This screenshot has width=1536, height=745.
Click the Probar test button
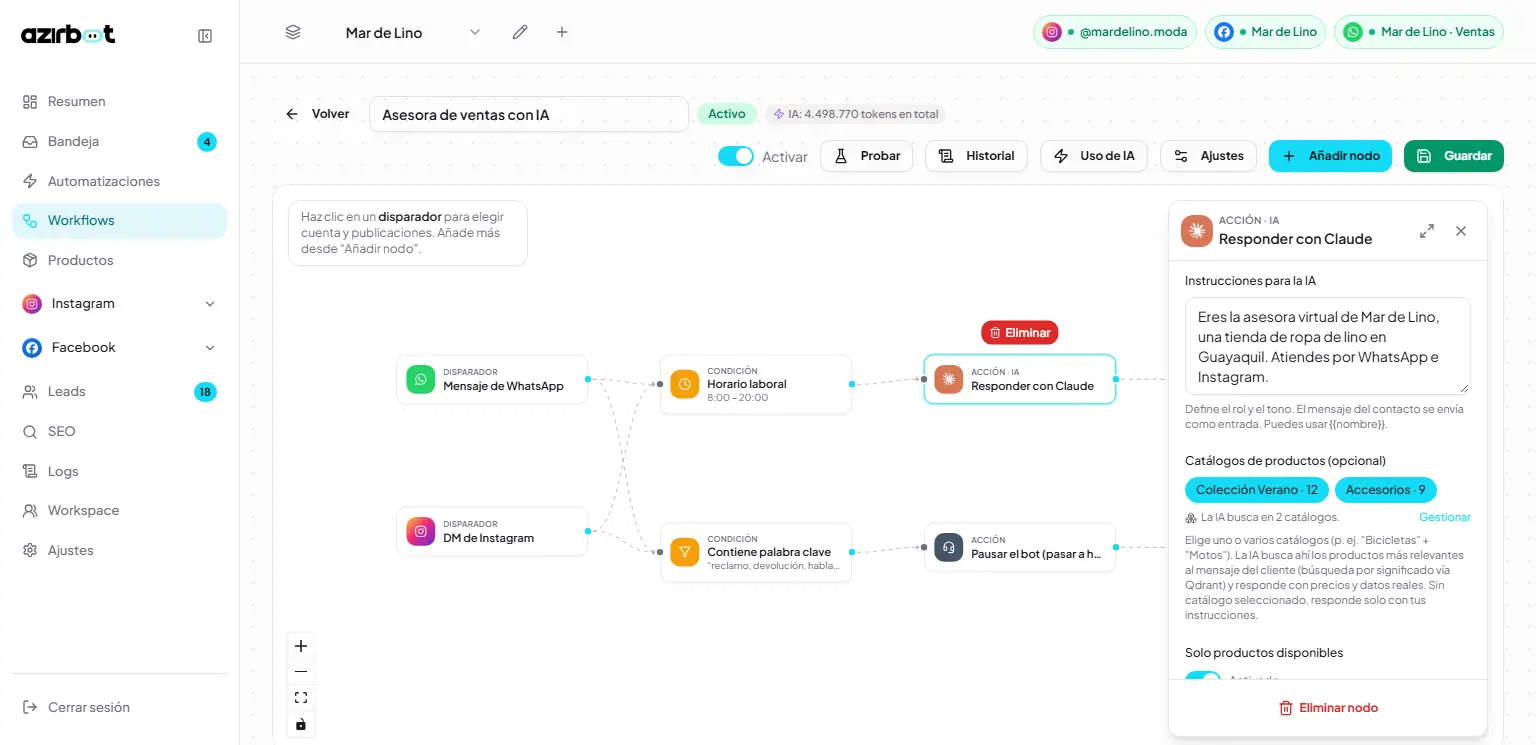point(867,156)
